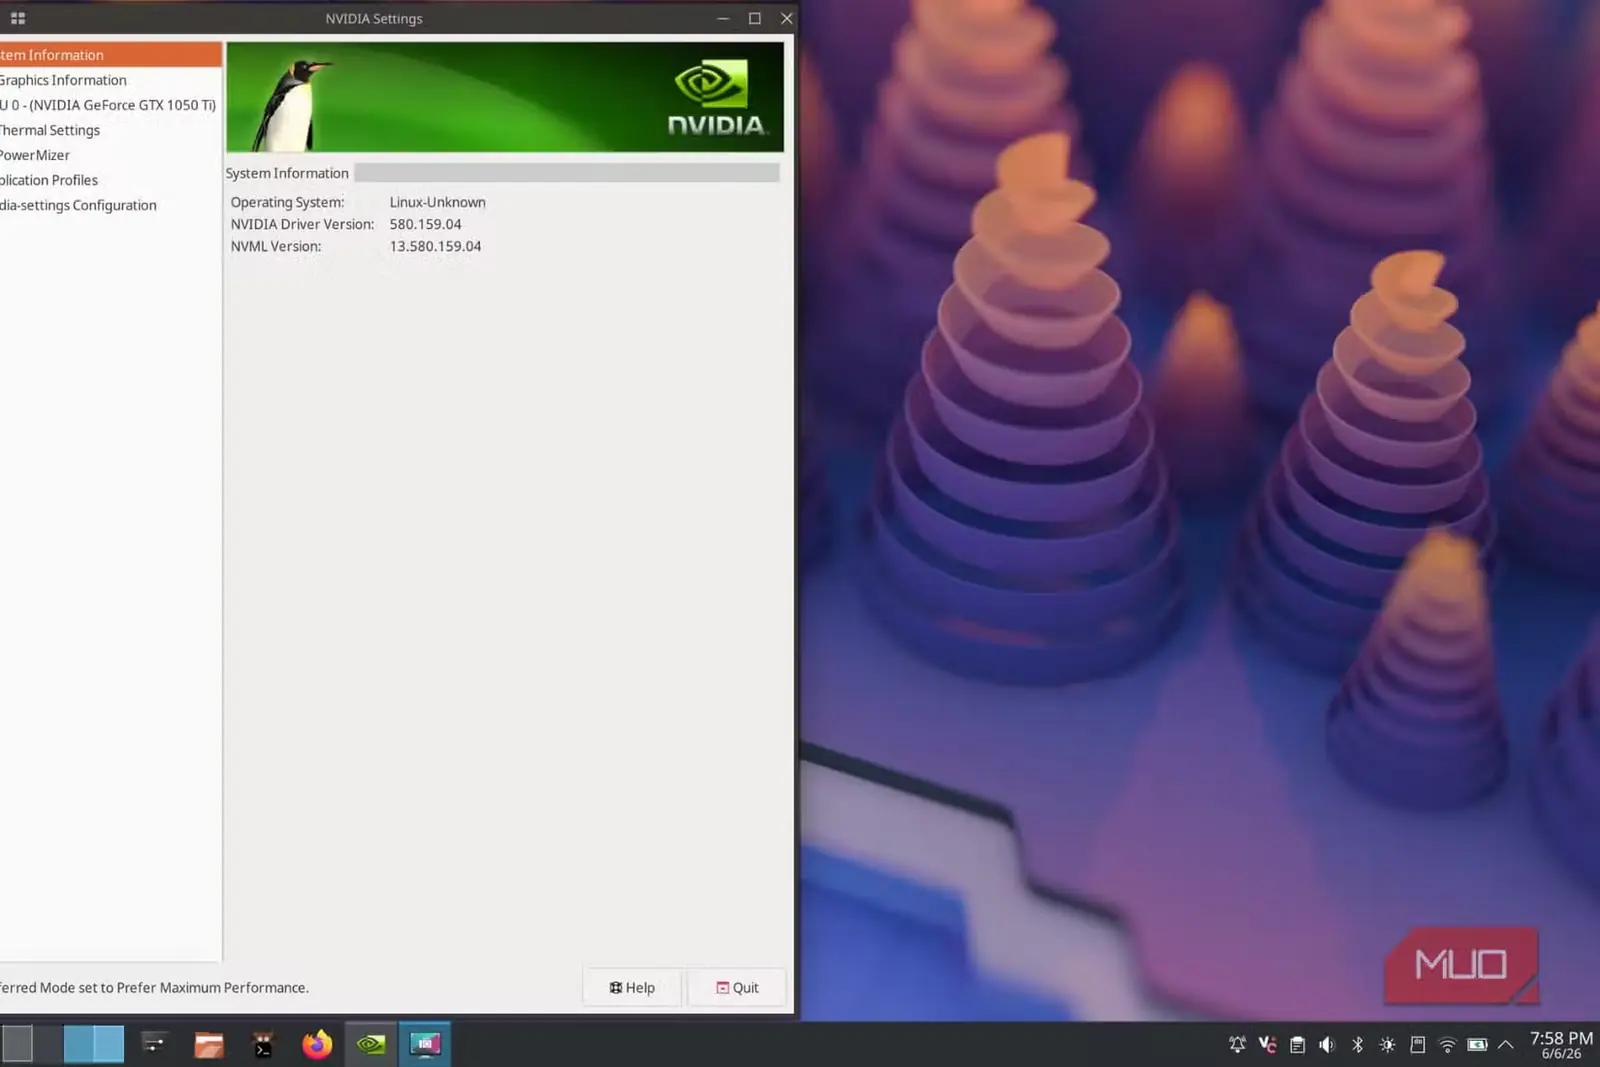
Task: Open the system settings taskbar icon with sliders
Action: tap(154, 1044)
